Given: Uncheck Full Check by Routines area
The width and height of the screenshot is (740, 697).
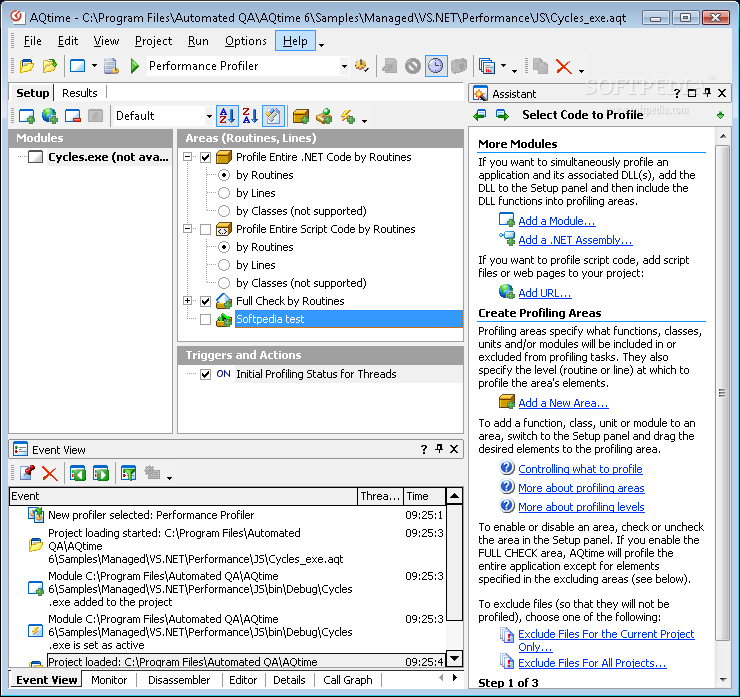Looking at the screenshot, I should click(205, 301).
